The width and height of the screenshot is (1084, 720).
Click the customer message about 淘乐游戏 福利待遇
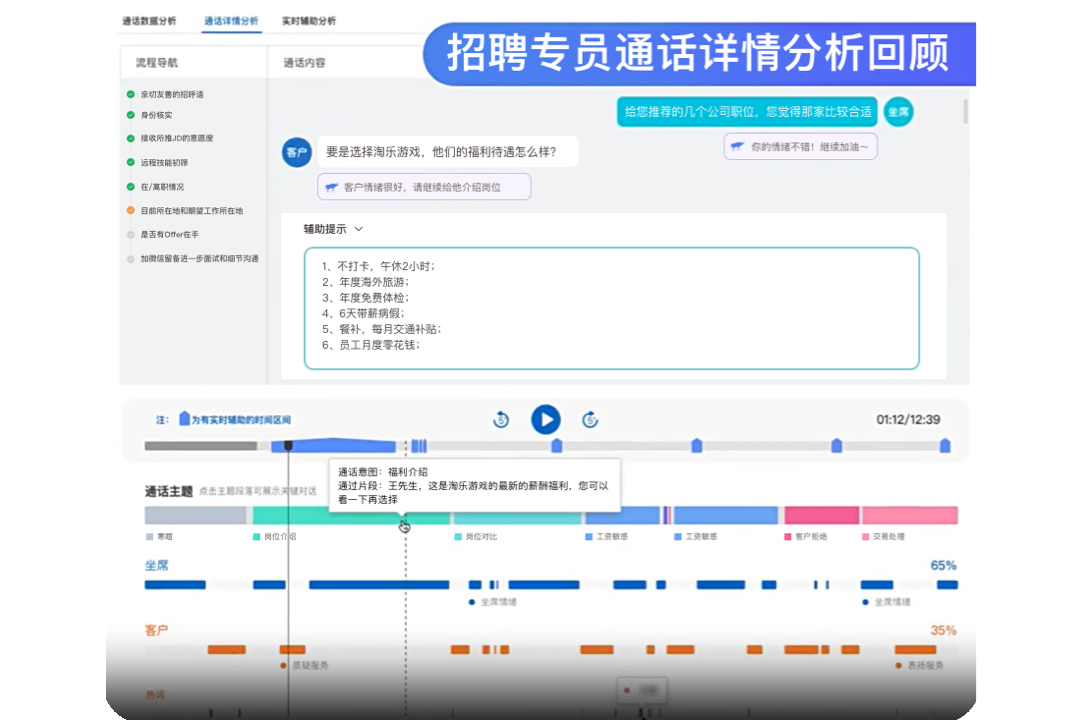click(x=447, y=151)
